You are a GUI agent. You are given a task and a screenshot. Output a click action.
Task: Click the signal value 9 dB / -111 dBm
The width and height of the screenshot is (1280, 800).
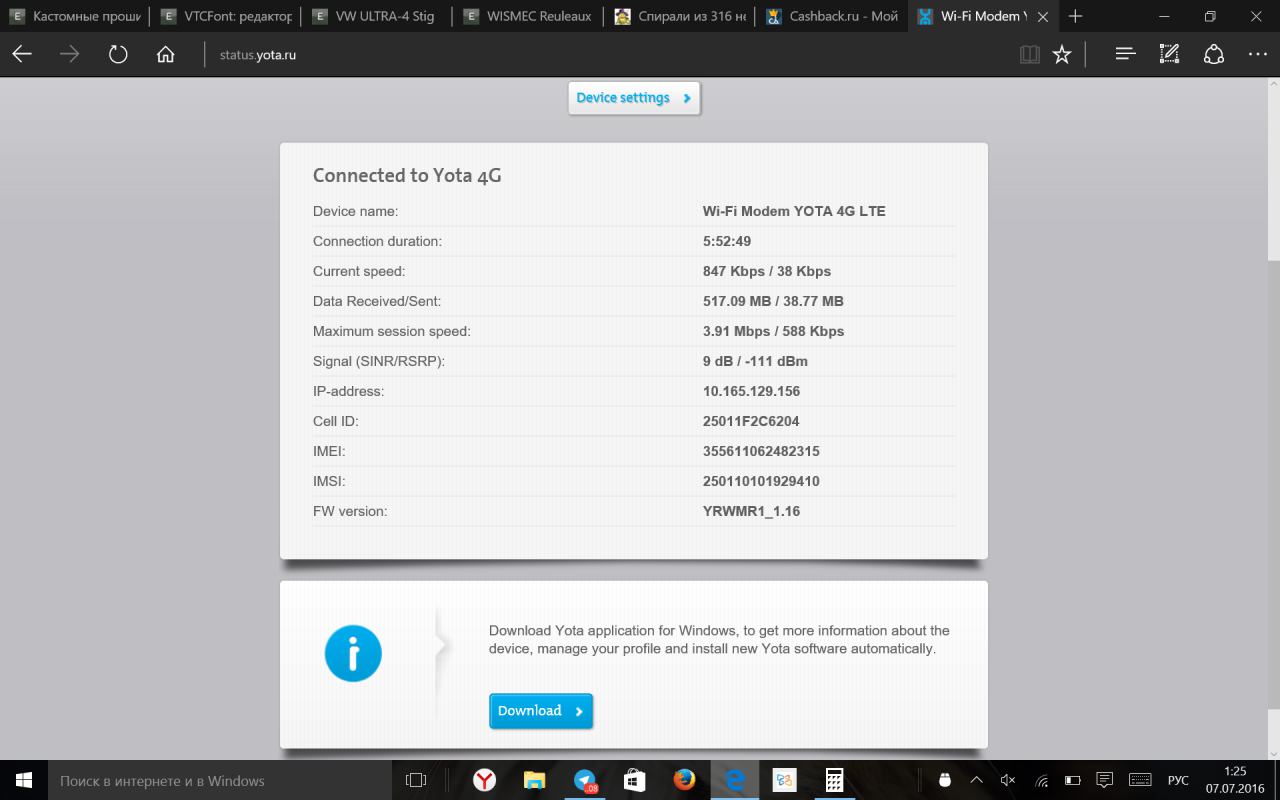[755, 361]
